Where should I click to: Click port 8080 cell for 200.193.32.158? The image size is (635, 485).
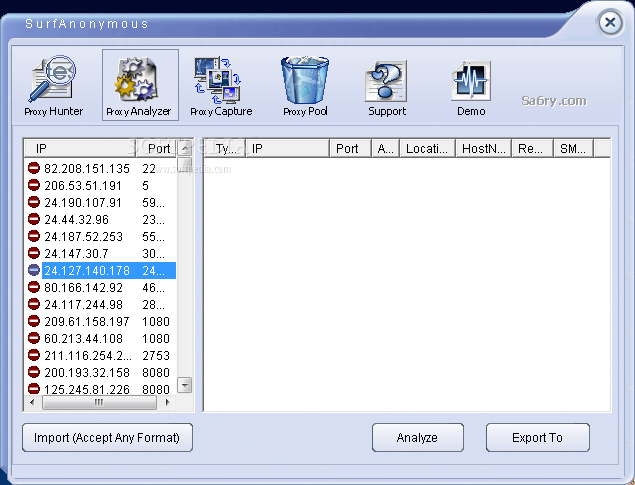pyautogui.click(x=156, y=372)
